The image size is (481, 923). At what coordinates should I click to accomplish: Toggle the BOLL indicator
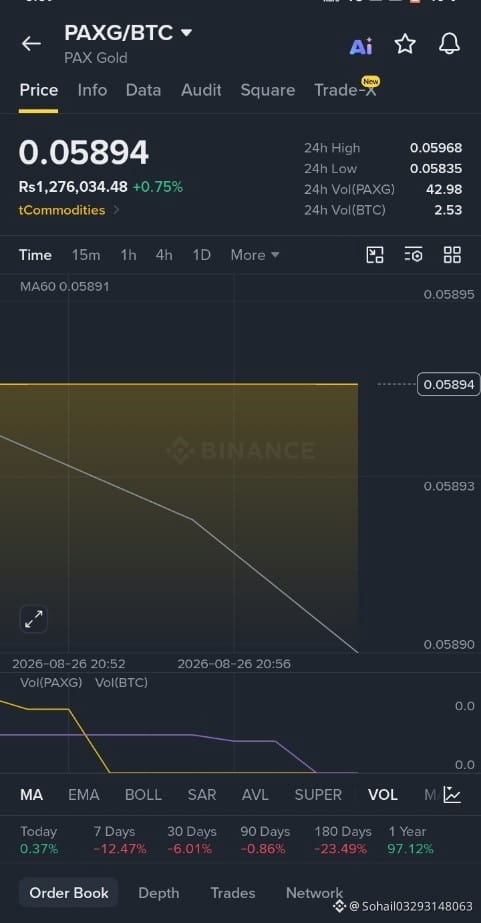tap(143, 795)
